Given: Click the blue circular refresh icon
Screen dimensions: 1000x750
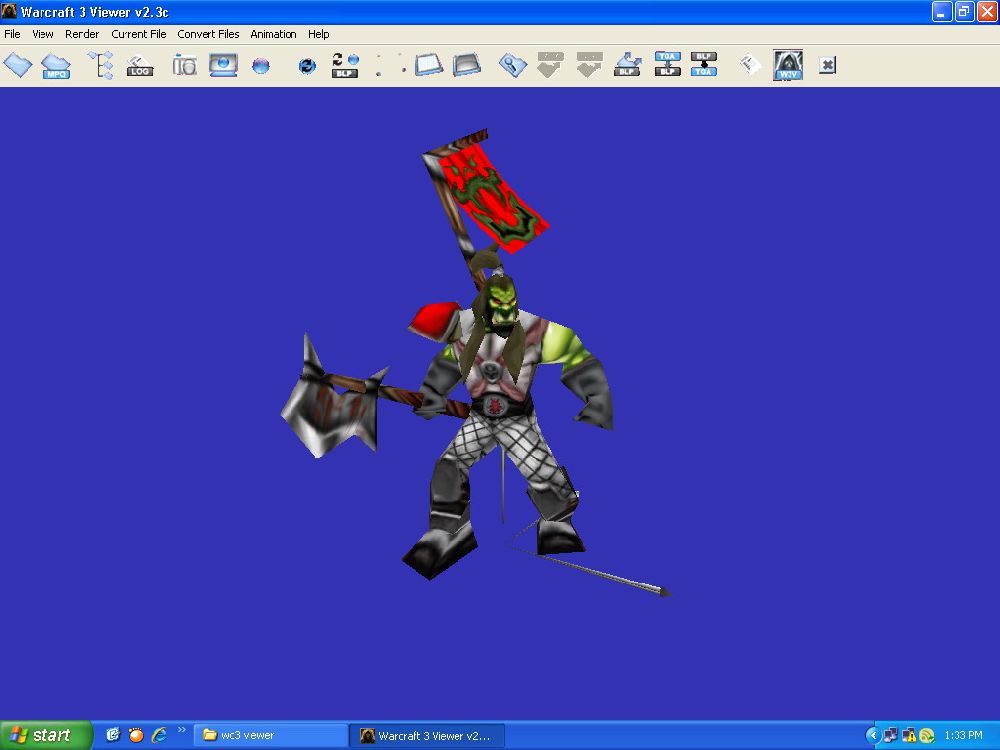Looking at the screenshot, I should [x=307, y=66].
